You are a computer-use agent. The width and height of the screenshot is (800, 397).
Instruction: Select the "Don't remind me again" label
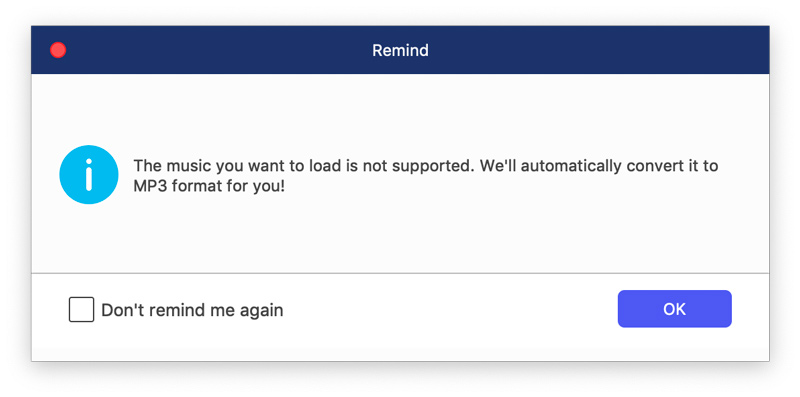click(x=192, y=310)
